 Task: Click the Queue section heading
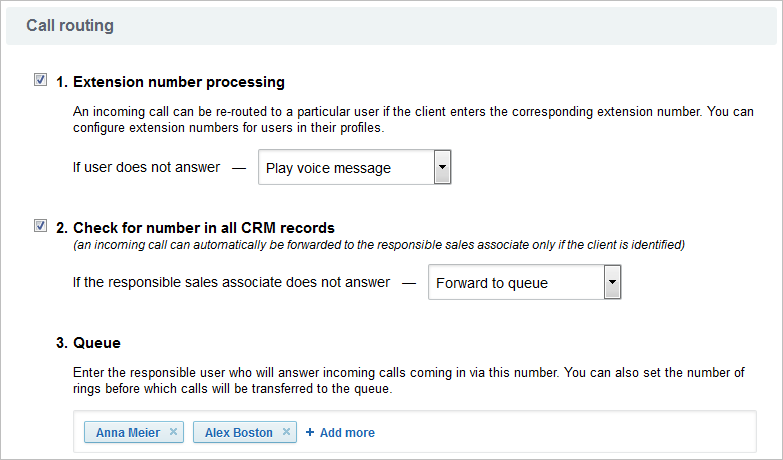[97, 342]
